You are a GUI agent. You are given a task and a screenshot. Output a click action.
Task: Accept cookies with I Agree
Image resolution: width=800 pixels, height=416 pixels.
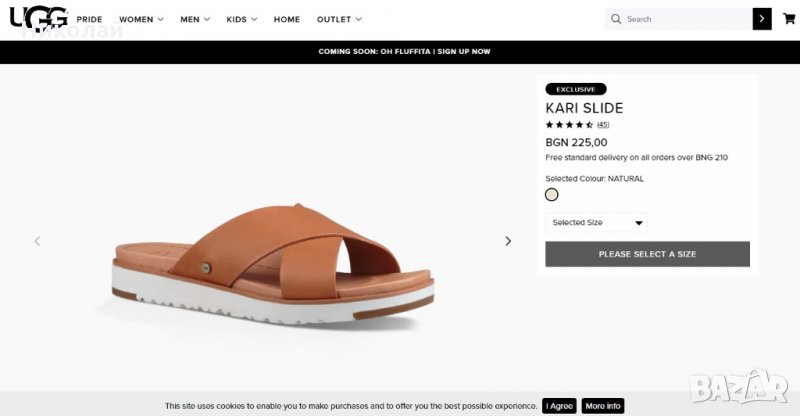click(x=559, y=406)
